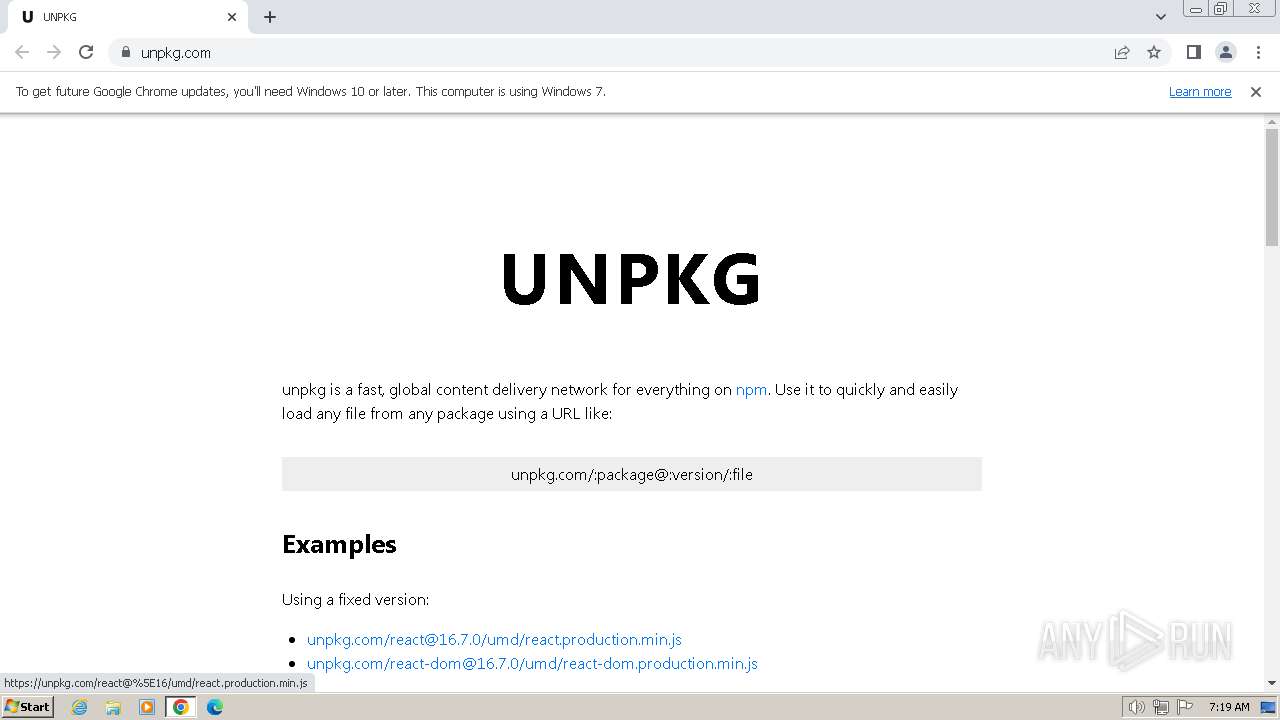Open File Explorer from taskbar
Viewport: 1280px width, 720px height.
113,707
